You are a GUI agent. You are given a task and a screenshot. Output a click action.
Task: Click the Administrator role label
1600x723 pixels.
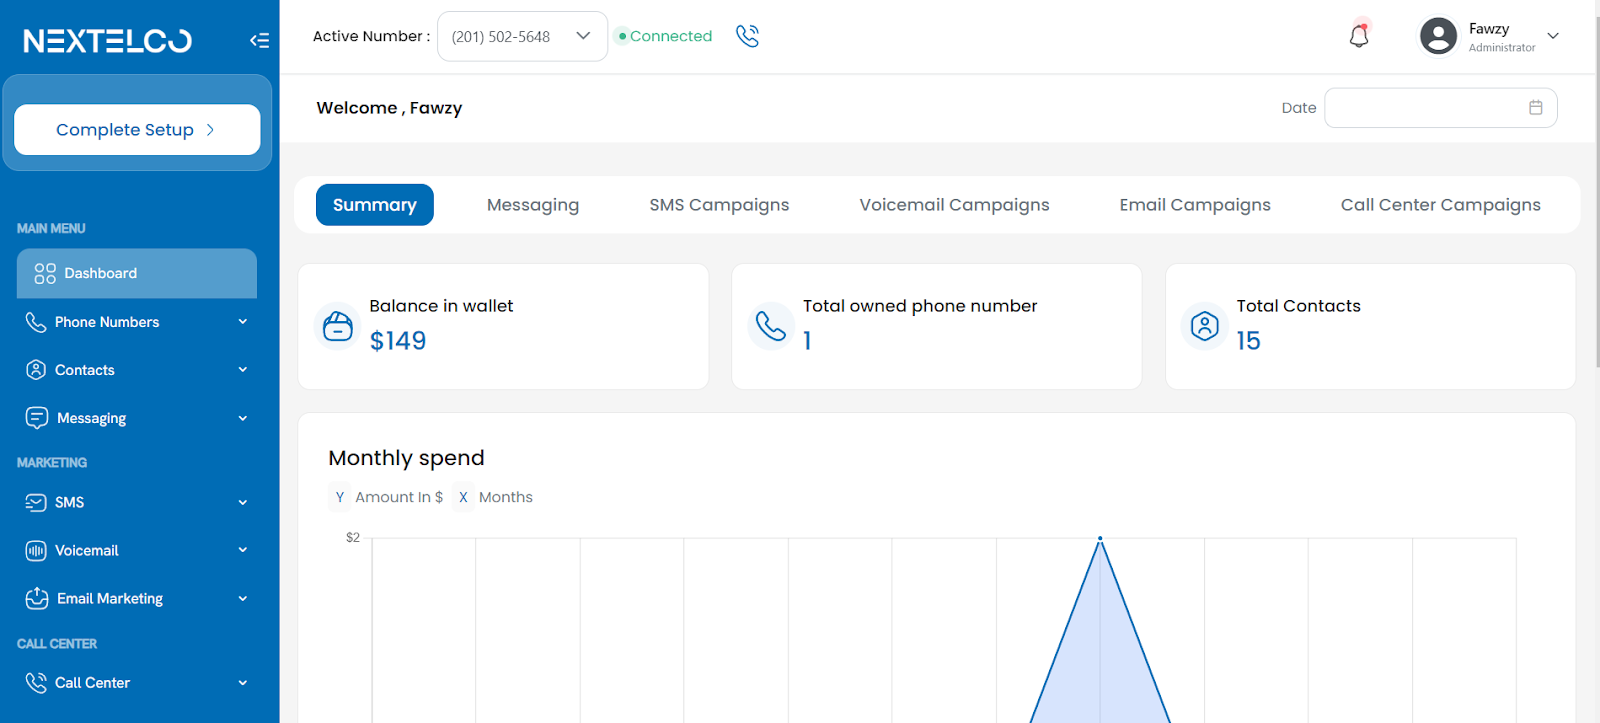point(1502,48)
